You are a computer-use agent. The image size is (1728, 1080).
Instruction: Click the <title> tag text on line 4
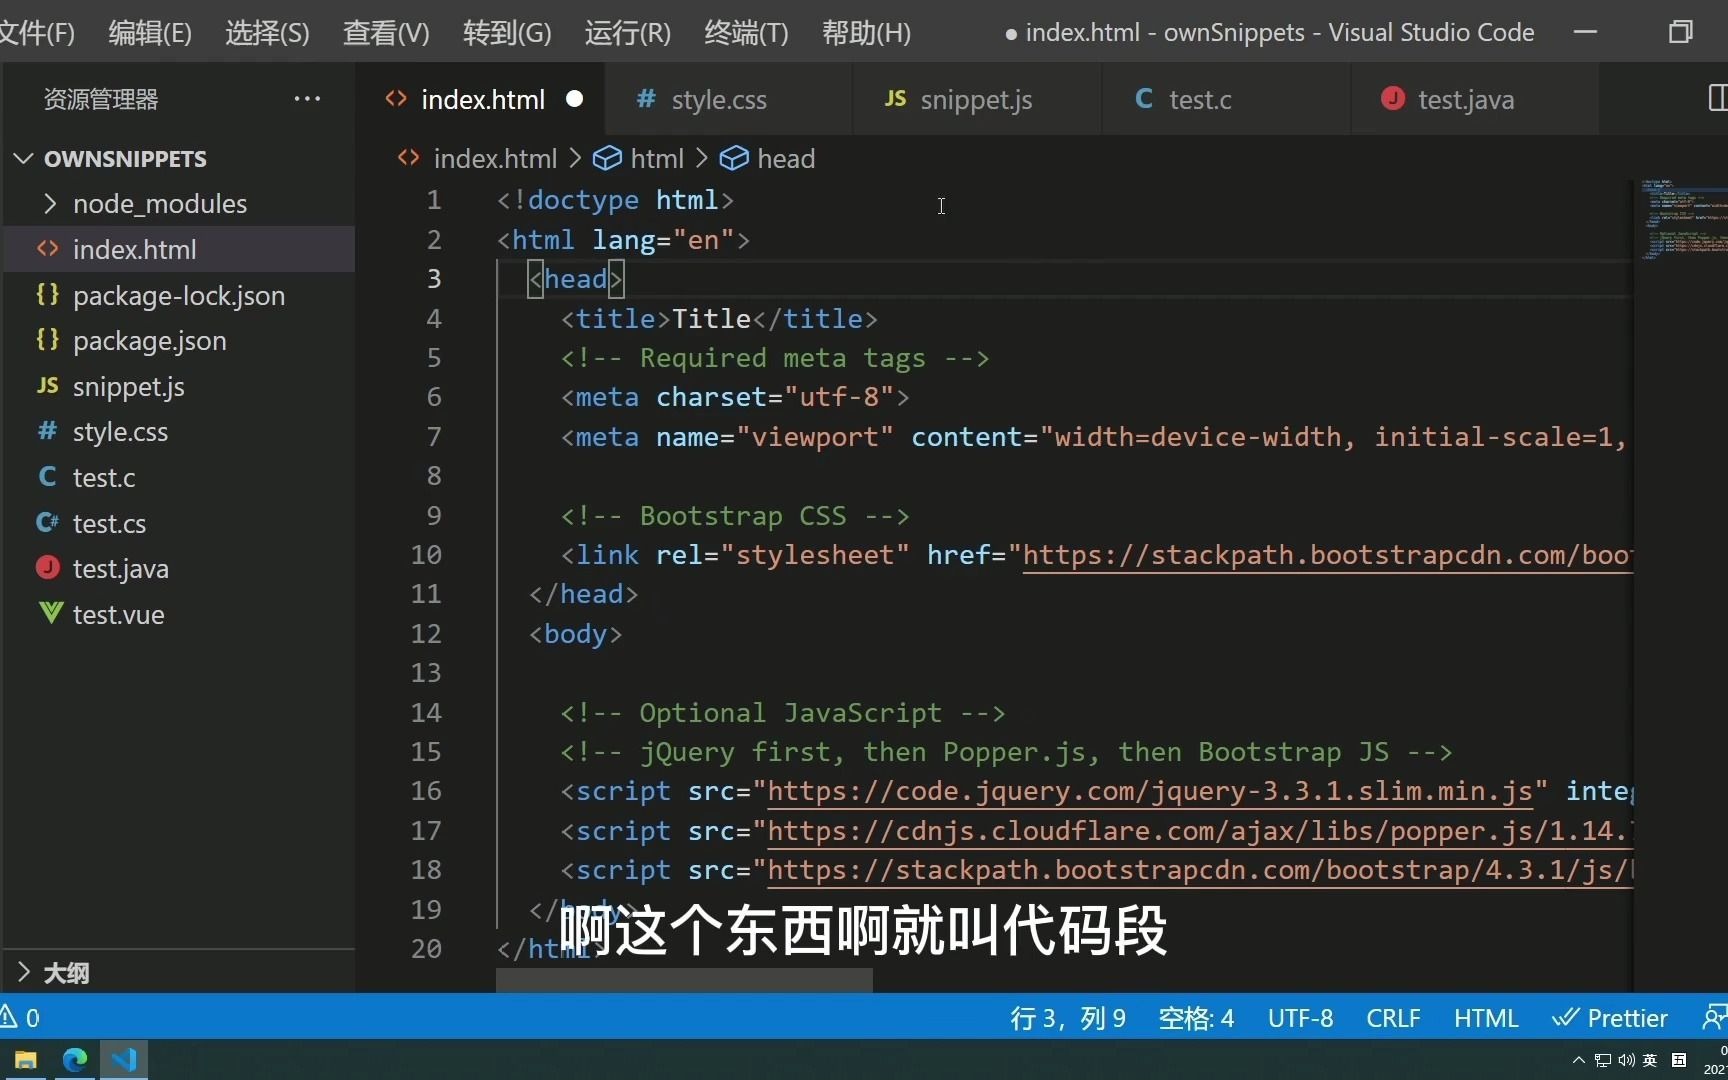[615, 318]
